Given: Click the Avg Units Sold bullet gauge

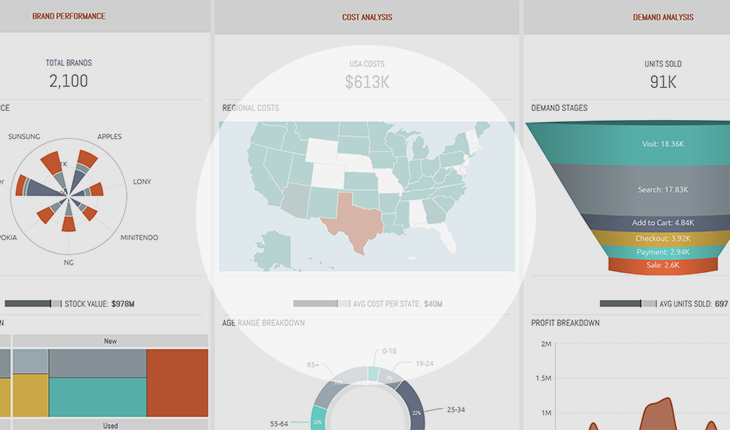Looking at the screenshot, I should tap(628, 304).
